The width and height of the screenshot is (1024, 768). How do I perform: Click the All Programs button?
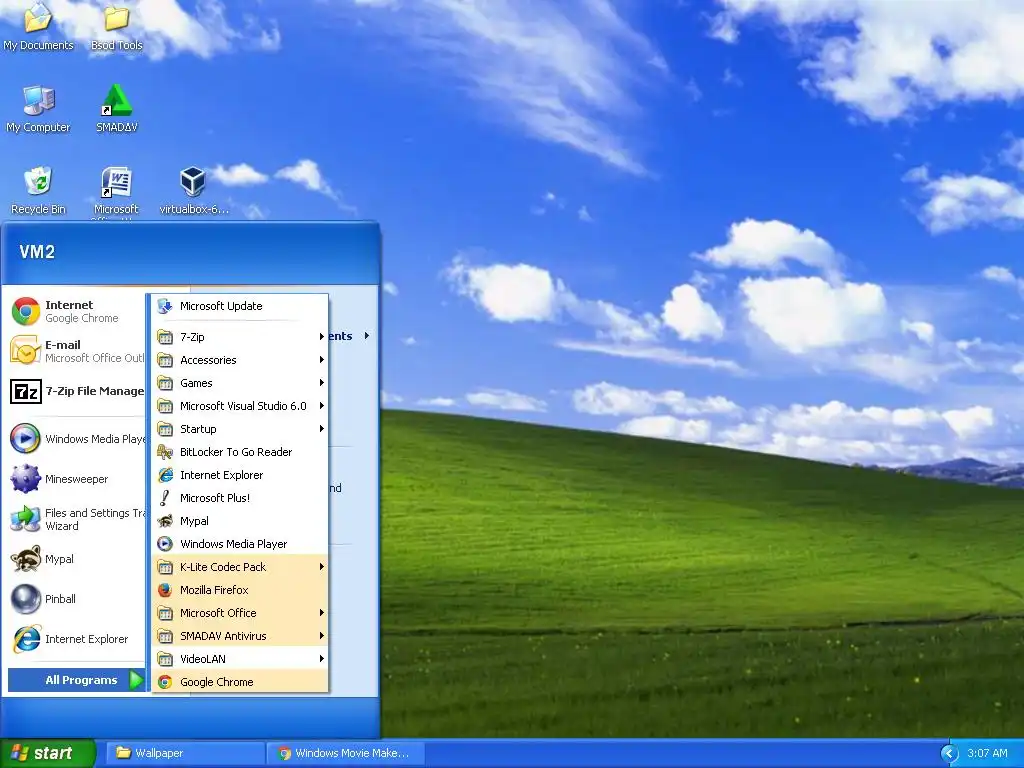[x=76, y=680]
